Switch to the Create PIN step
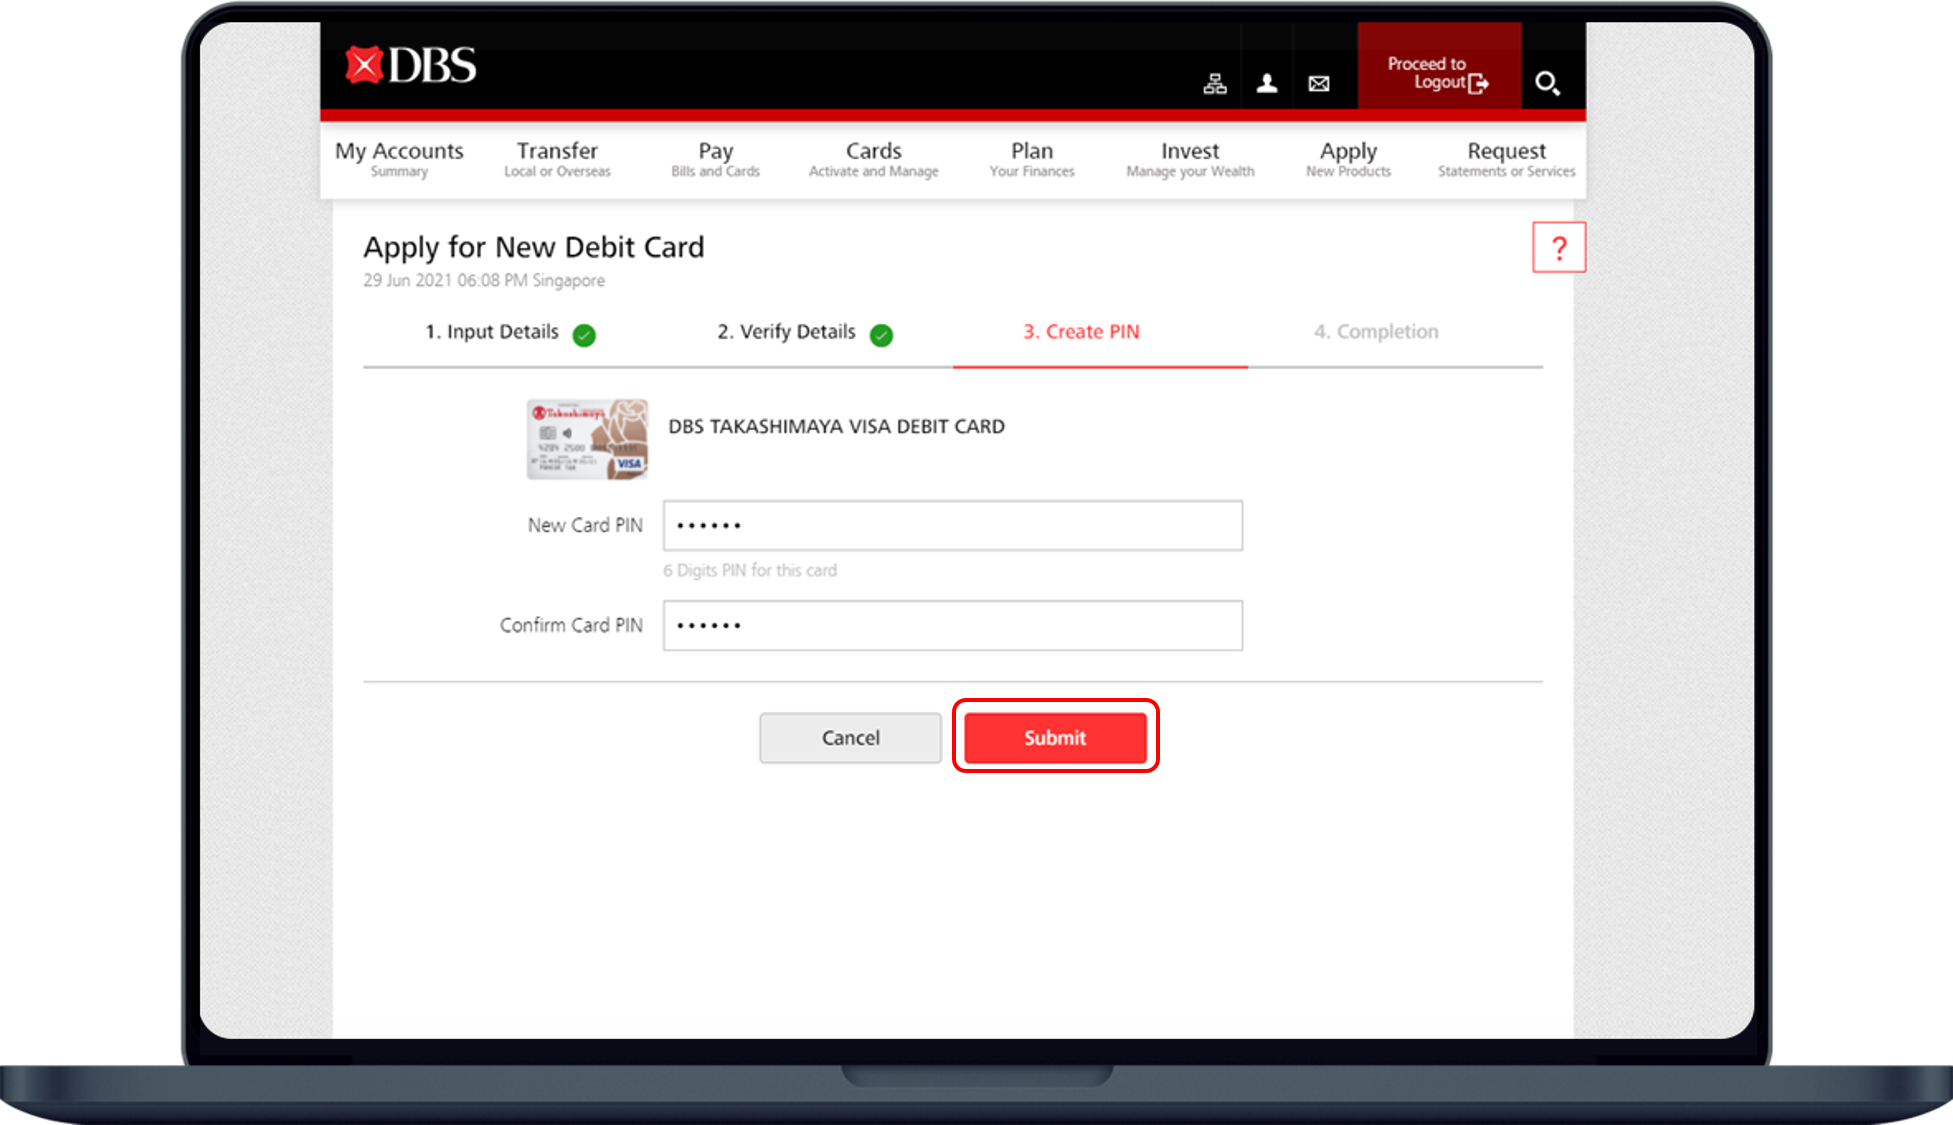The height and width of the screenshot is (1125, 1953). [x=1080, y=332]
